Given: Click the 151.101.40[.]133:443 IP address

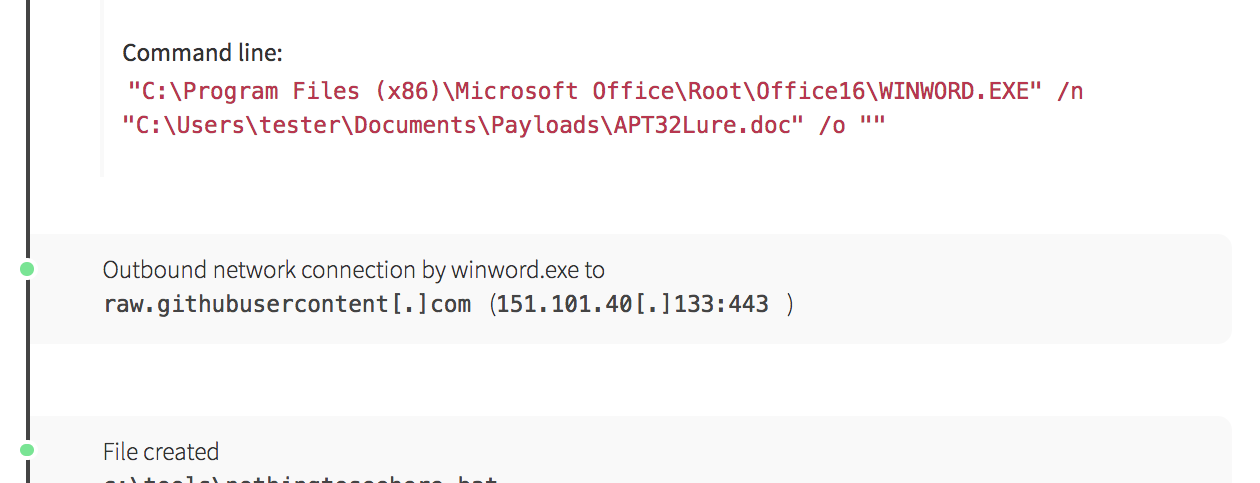Looking at the screenshot, I should click(x=633, y=304).
